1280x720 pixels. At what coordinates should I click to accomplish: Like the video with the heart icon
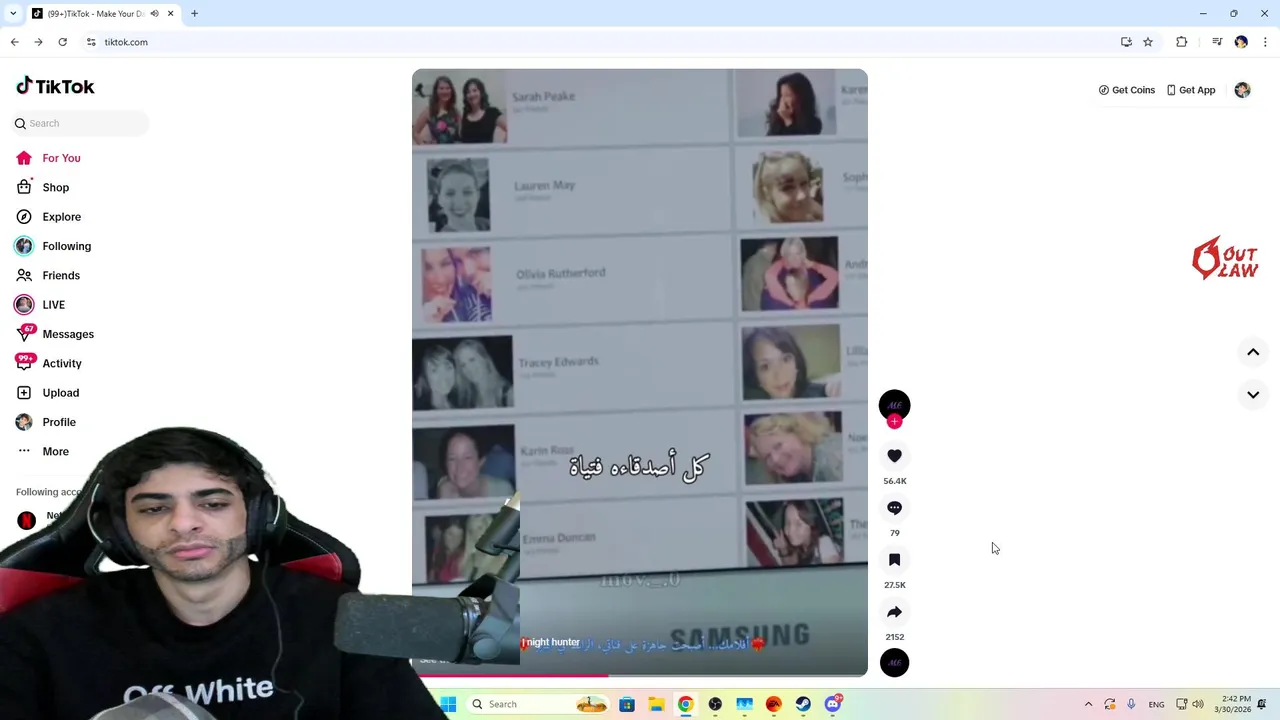point(894,456)
